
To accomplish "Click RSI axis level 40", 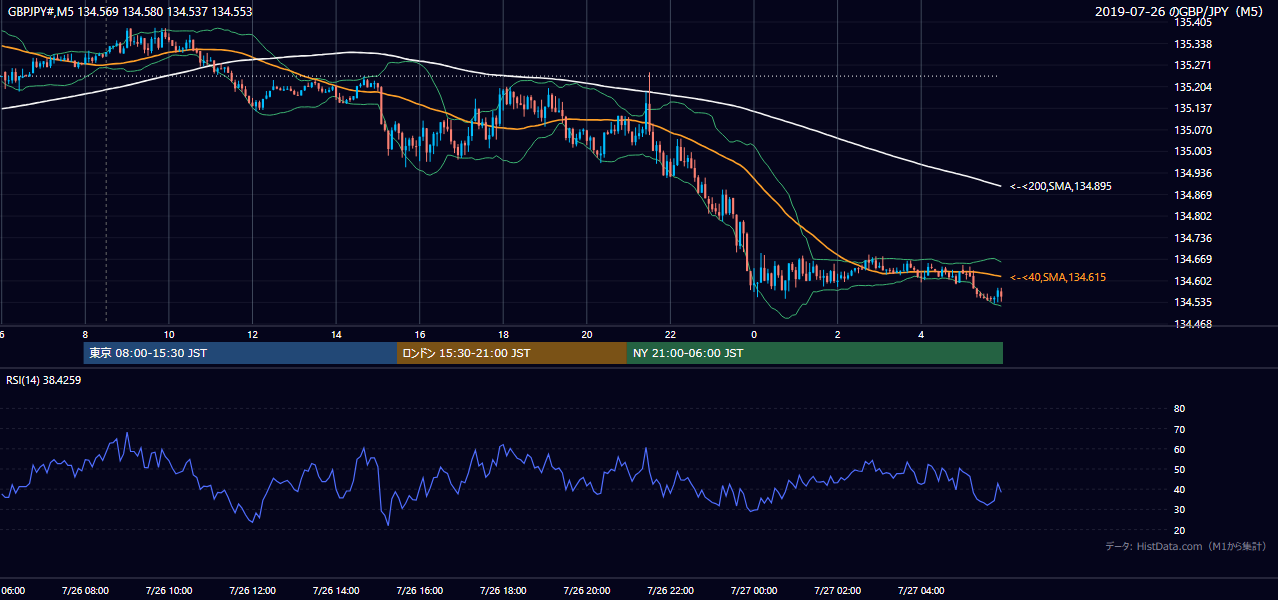I will pyautogui.click(x=1179, y=490).
